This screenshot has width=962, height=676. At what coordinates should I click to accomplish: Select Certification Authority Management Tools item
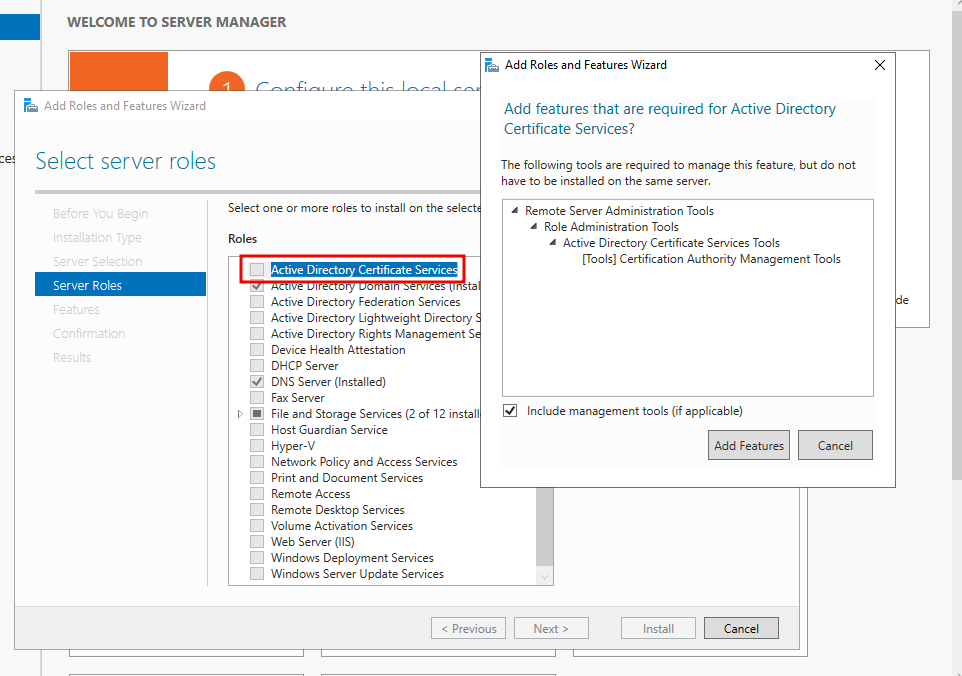711,259
